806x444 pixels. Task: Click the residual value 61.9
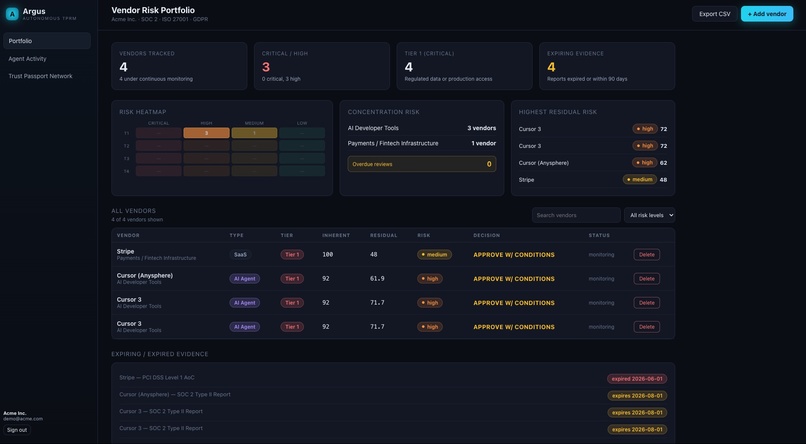click(377, 279)
